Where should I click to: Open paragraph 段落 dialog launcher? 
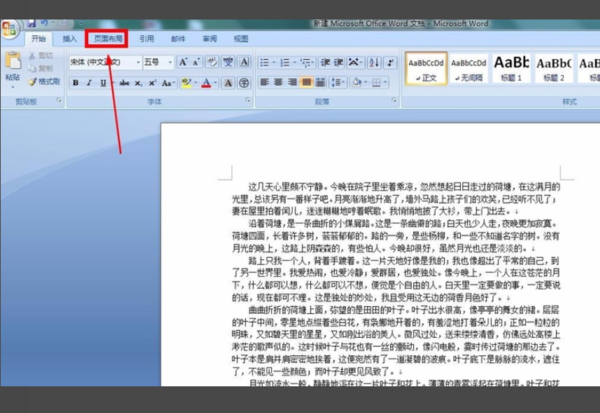pyautogui.click(x=394, y=100)
